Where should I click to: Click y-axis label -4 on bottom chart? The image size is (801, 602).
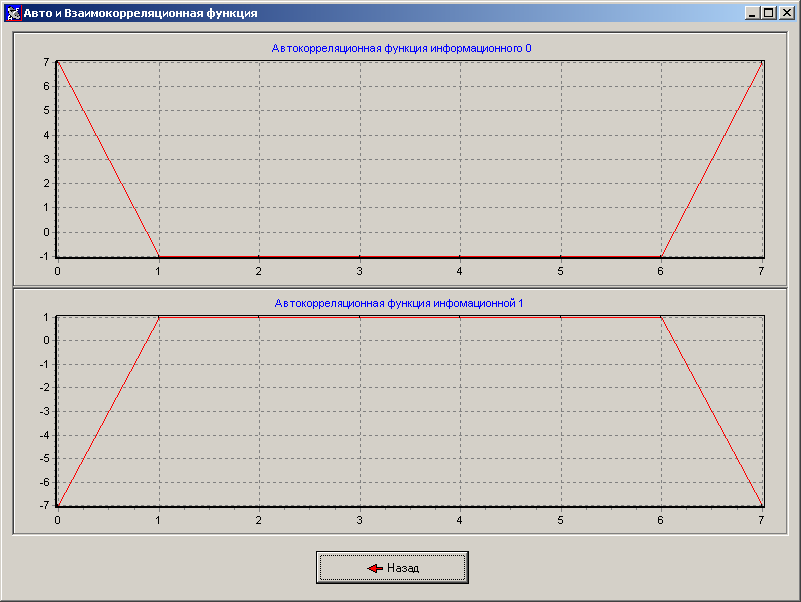point(45,435)
